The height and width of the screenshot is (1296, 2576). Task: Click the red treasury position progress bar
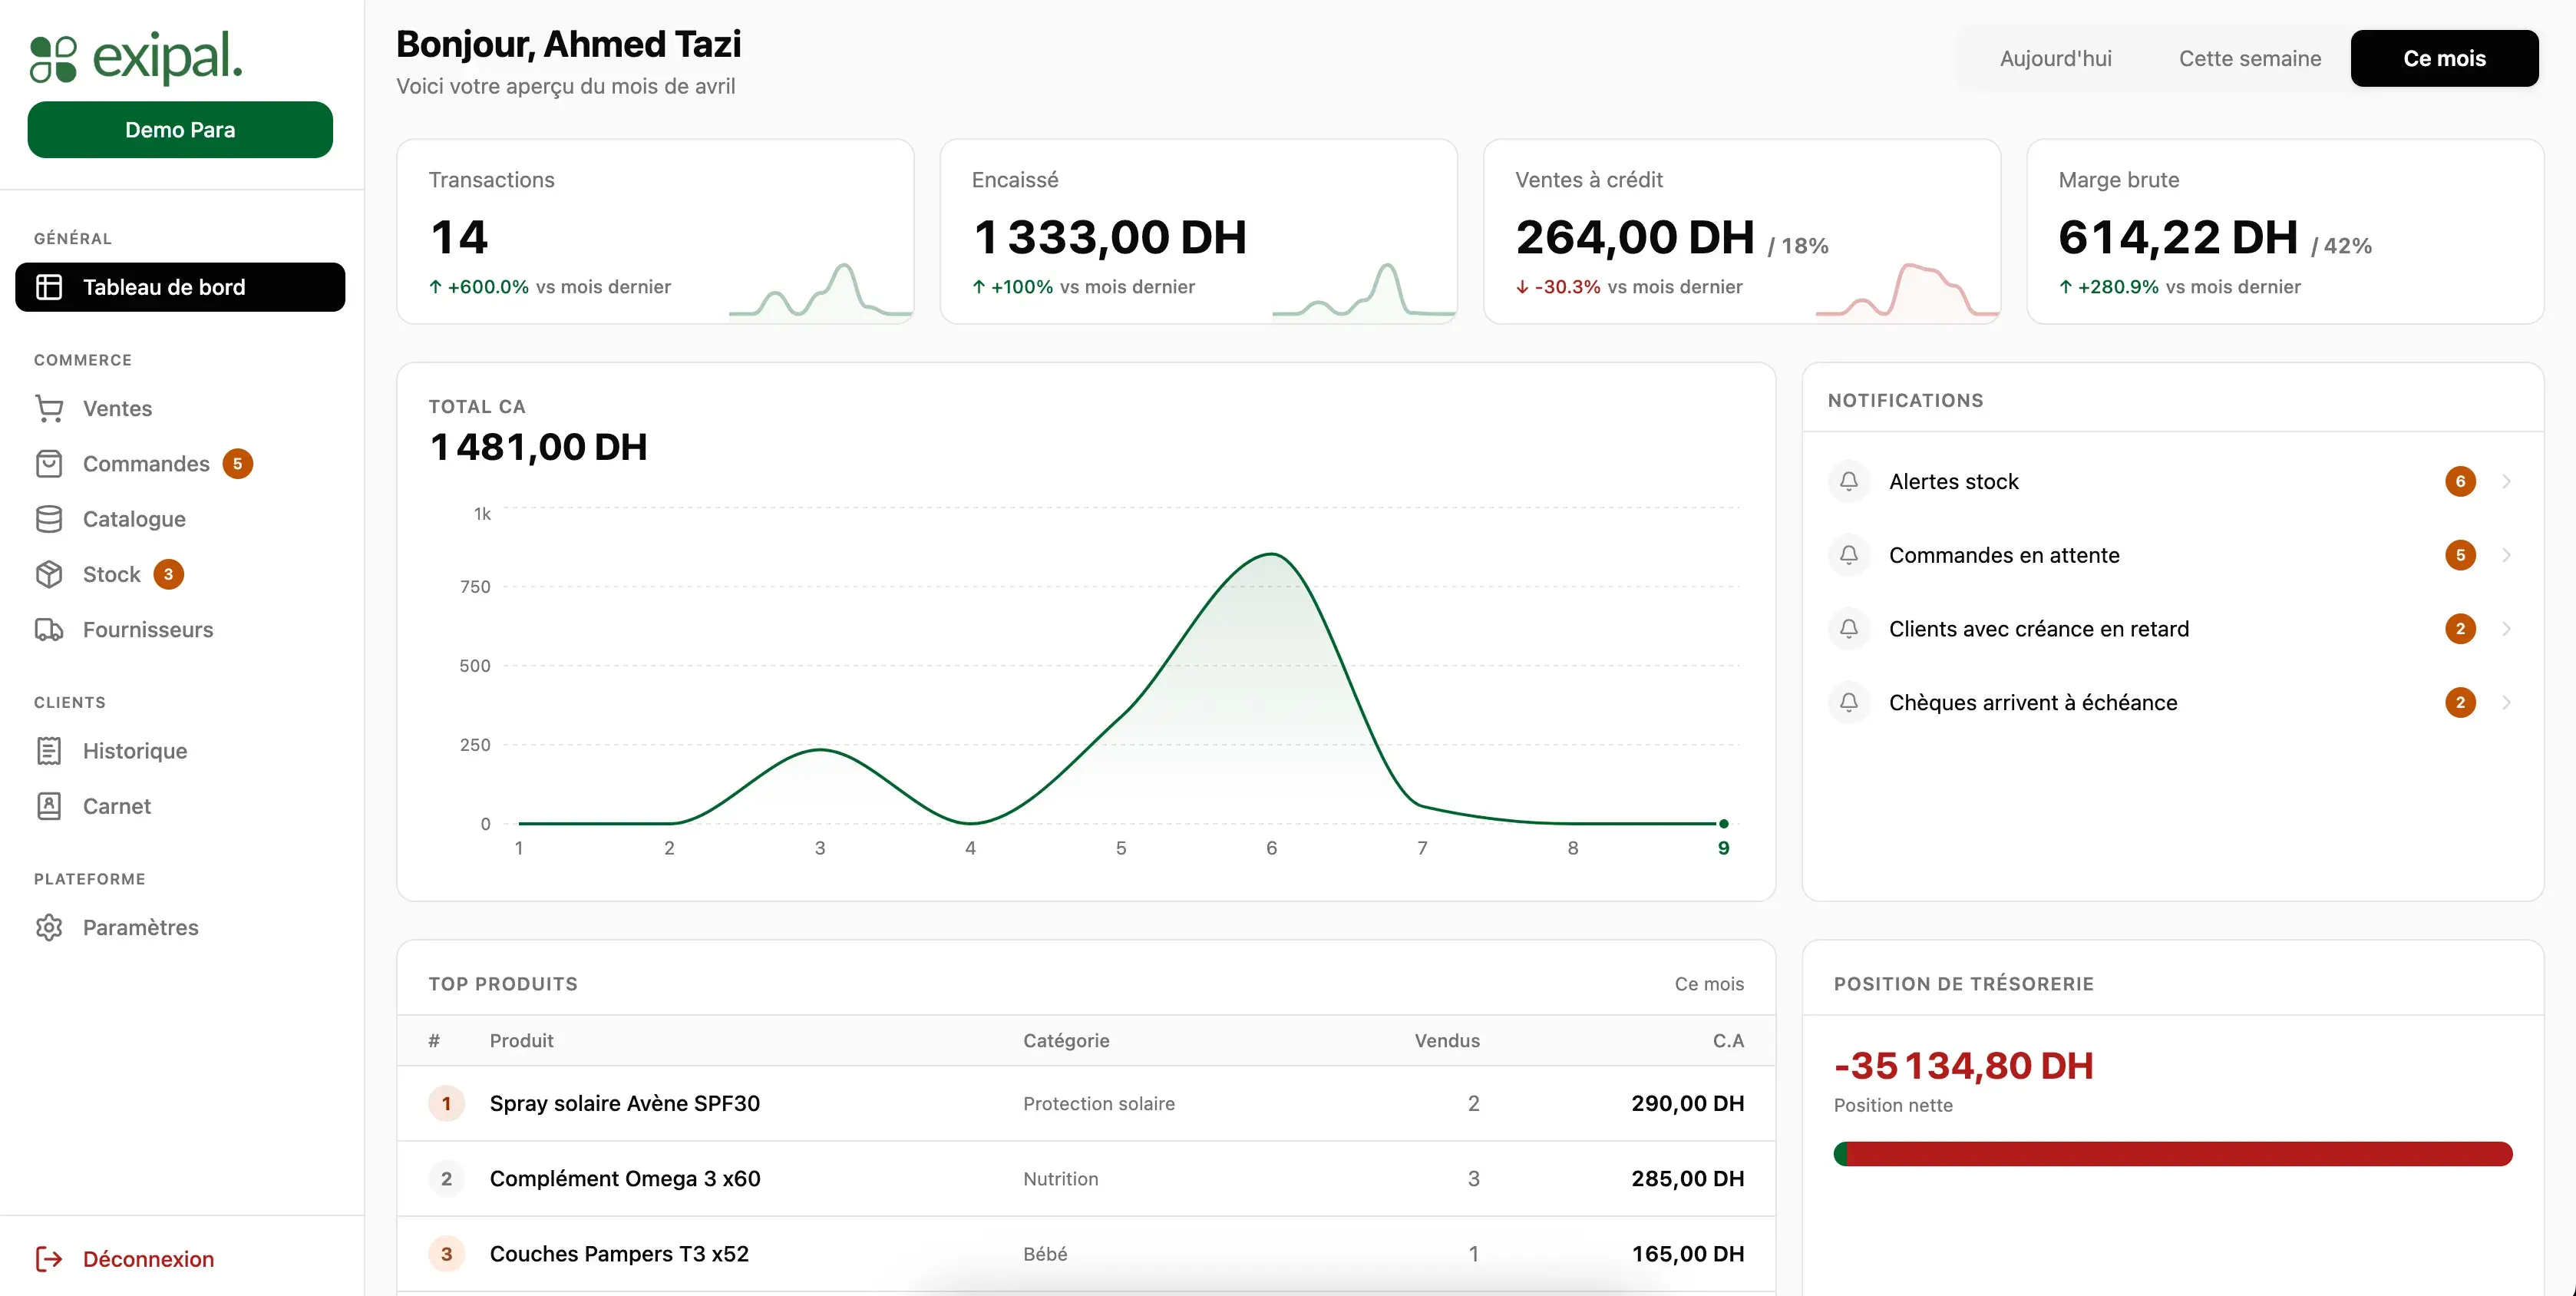[2173, 1154]
